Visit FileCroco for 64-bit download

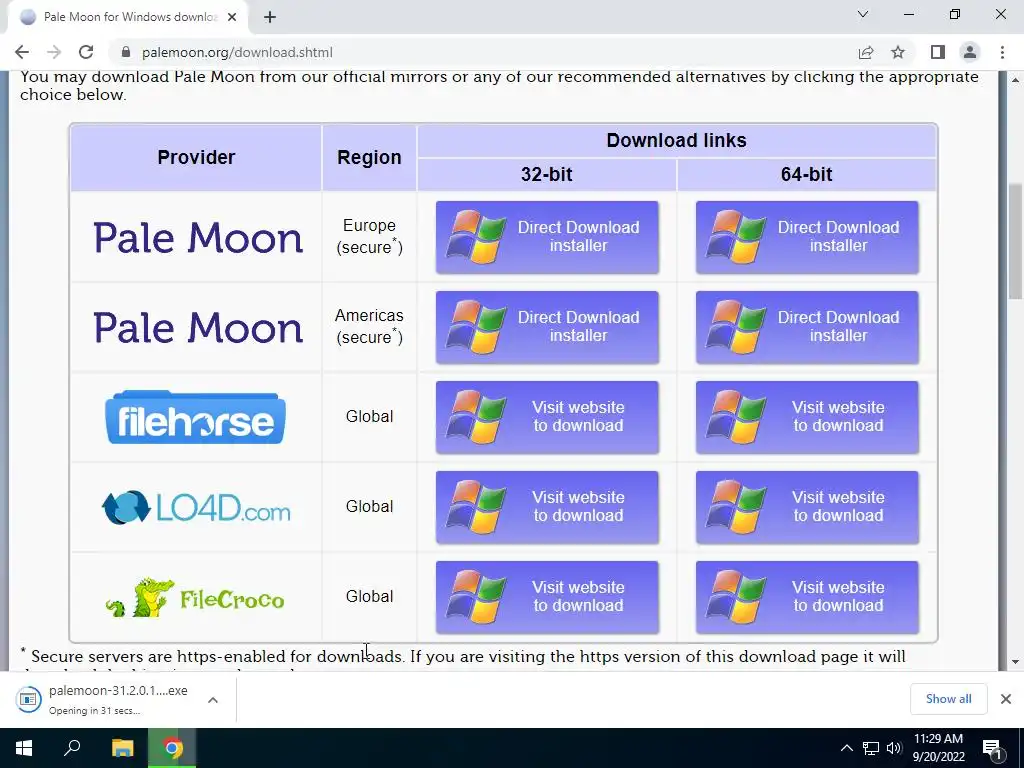point(807,598)
